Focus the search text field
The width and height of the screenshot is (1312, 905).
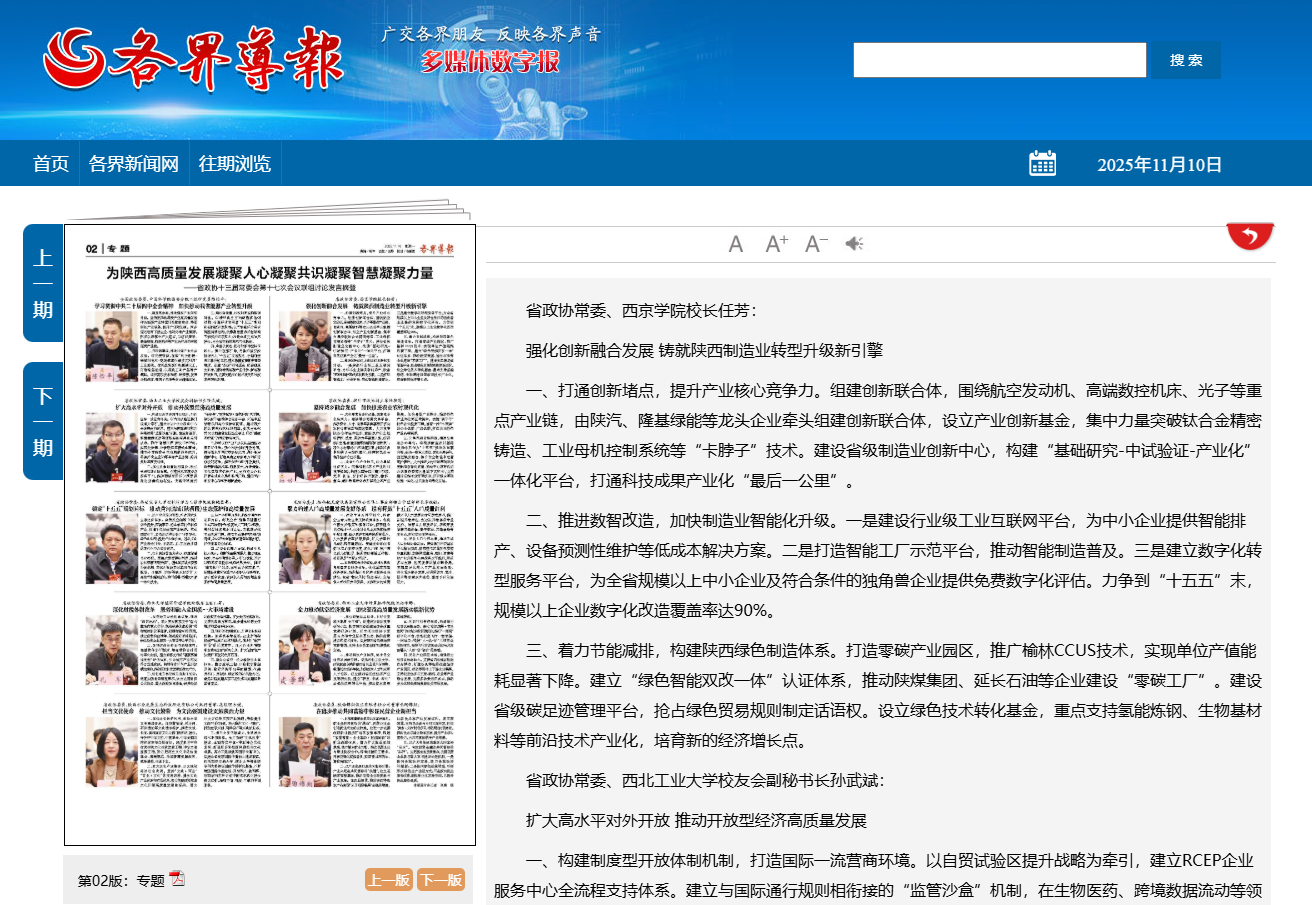(999, 60)
